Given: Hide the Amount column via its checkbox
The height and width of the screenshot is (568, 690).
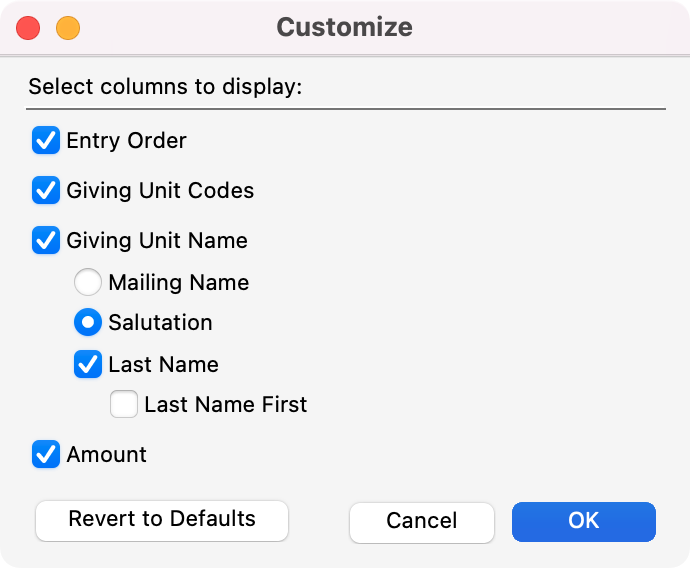Looking at the screenshot, I should (46, 454).
